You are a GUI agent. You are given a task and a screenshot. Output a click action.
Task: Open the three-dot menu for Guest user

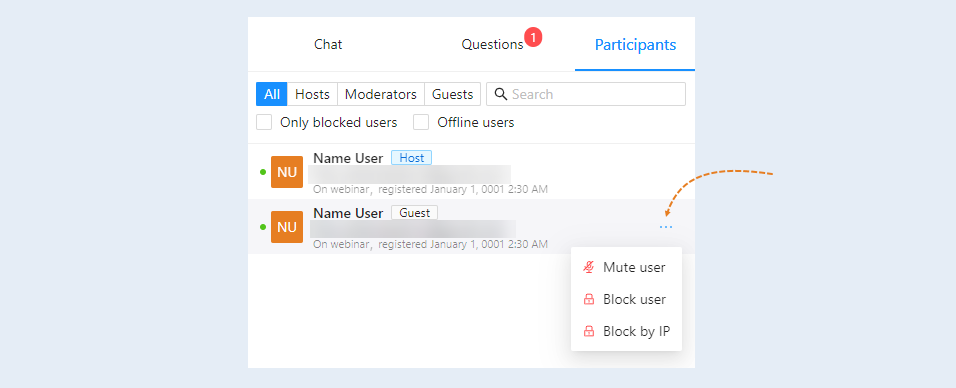(666, 227)
